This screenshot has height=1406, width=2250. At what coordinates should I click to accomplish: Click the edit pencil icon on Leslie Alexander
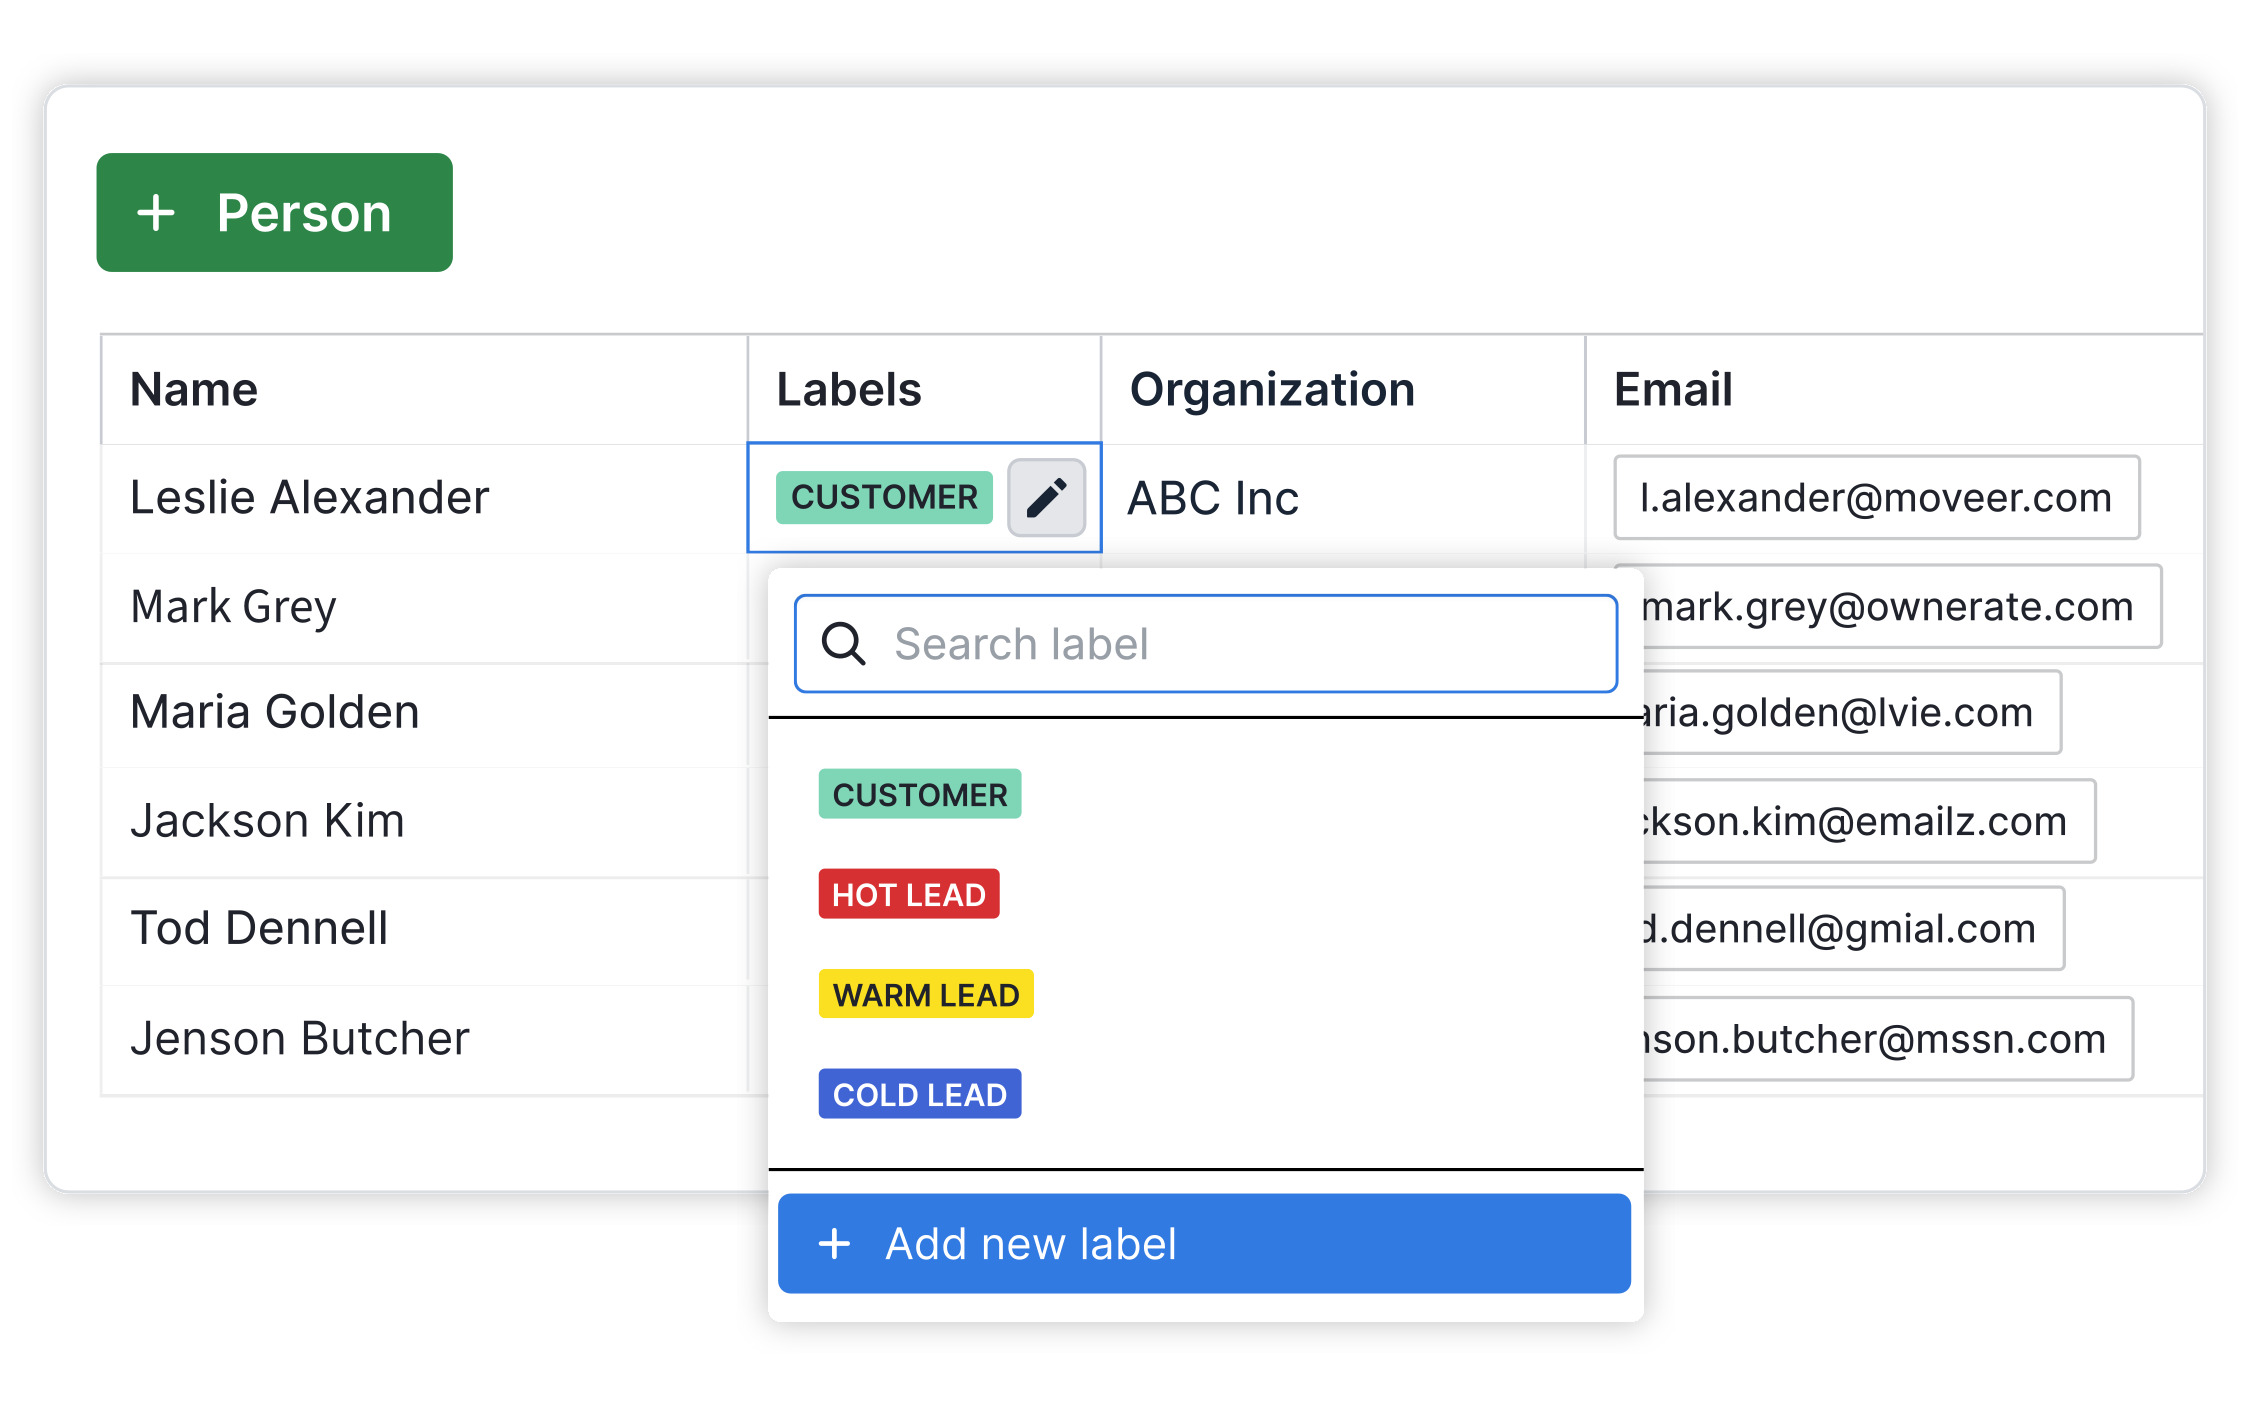pyautogui.click(x=1046, y=497)
